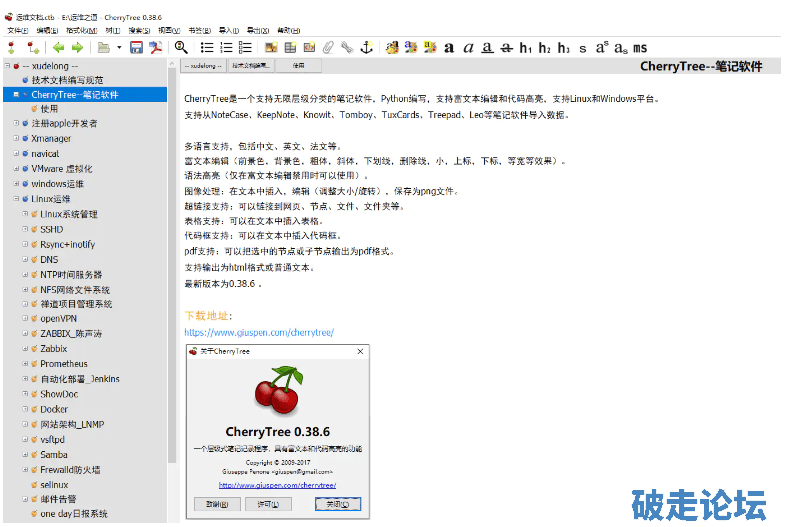Viewport: 786px width, 527px height.
Task: Insert an anchor with the anchor icon
Action: pos(366,47)
